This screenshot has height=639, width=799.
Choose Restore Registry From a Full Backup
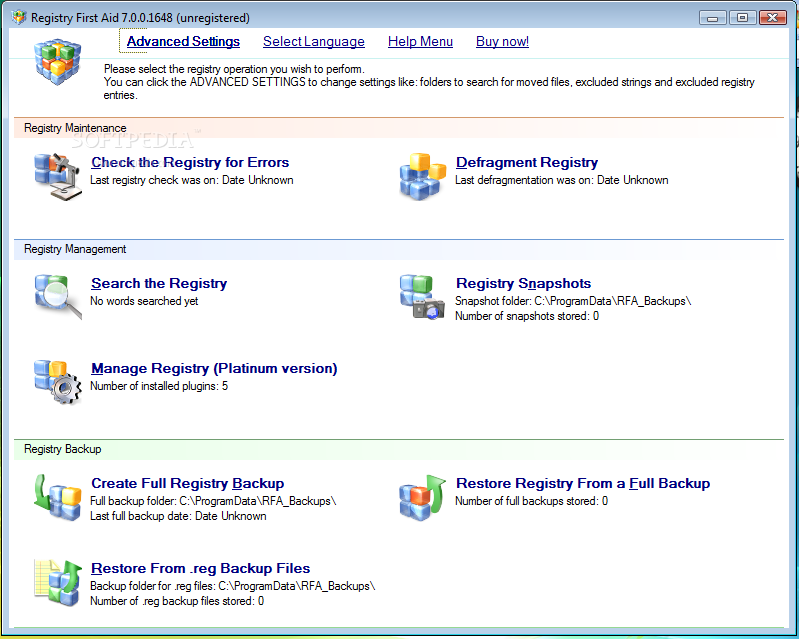[x=583, y=483]
